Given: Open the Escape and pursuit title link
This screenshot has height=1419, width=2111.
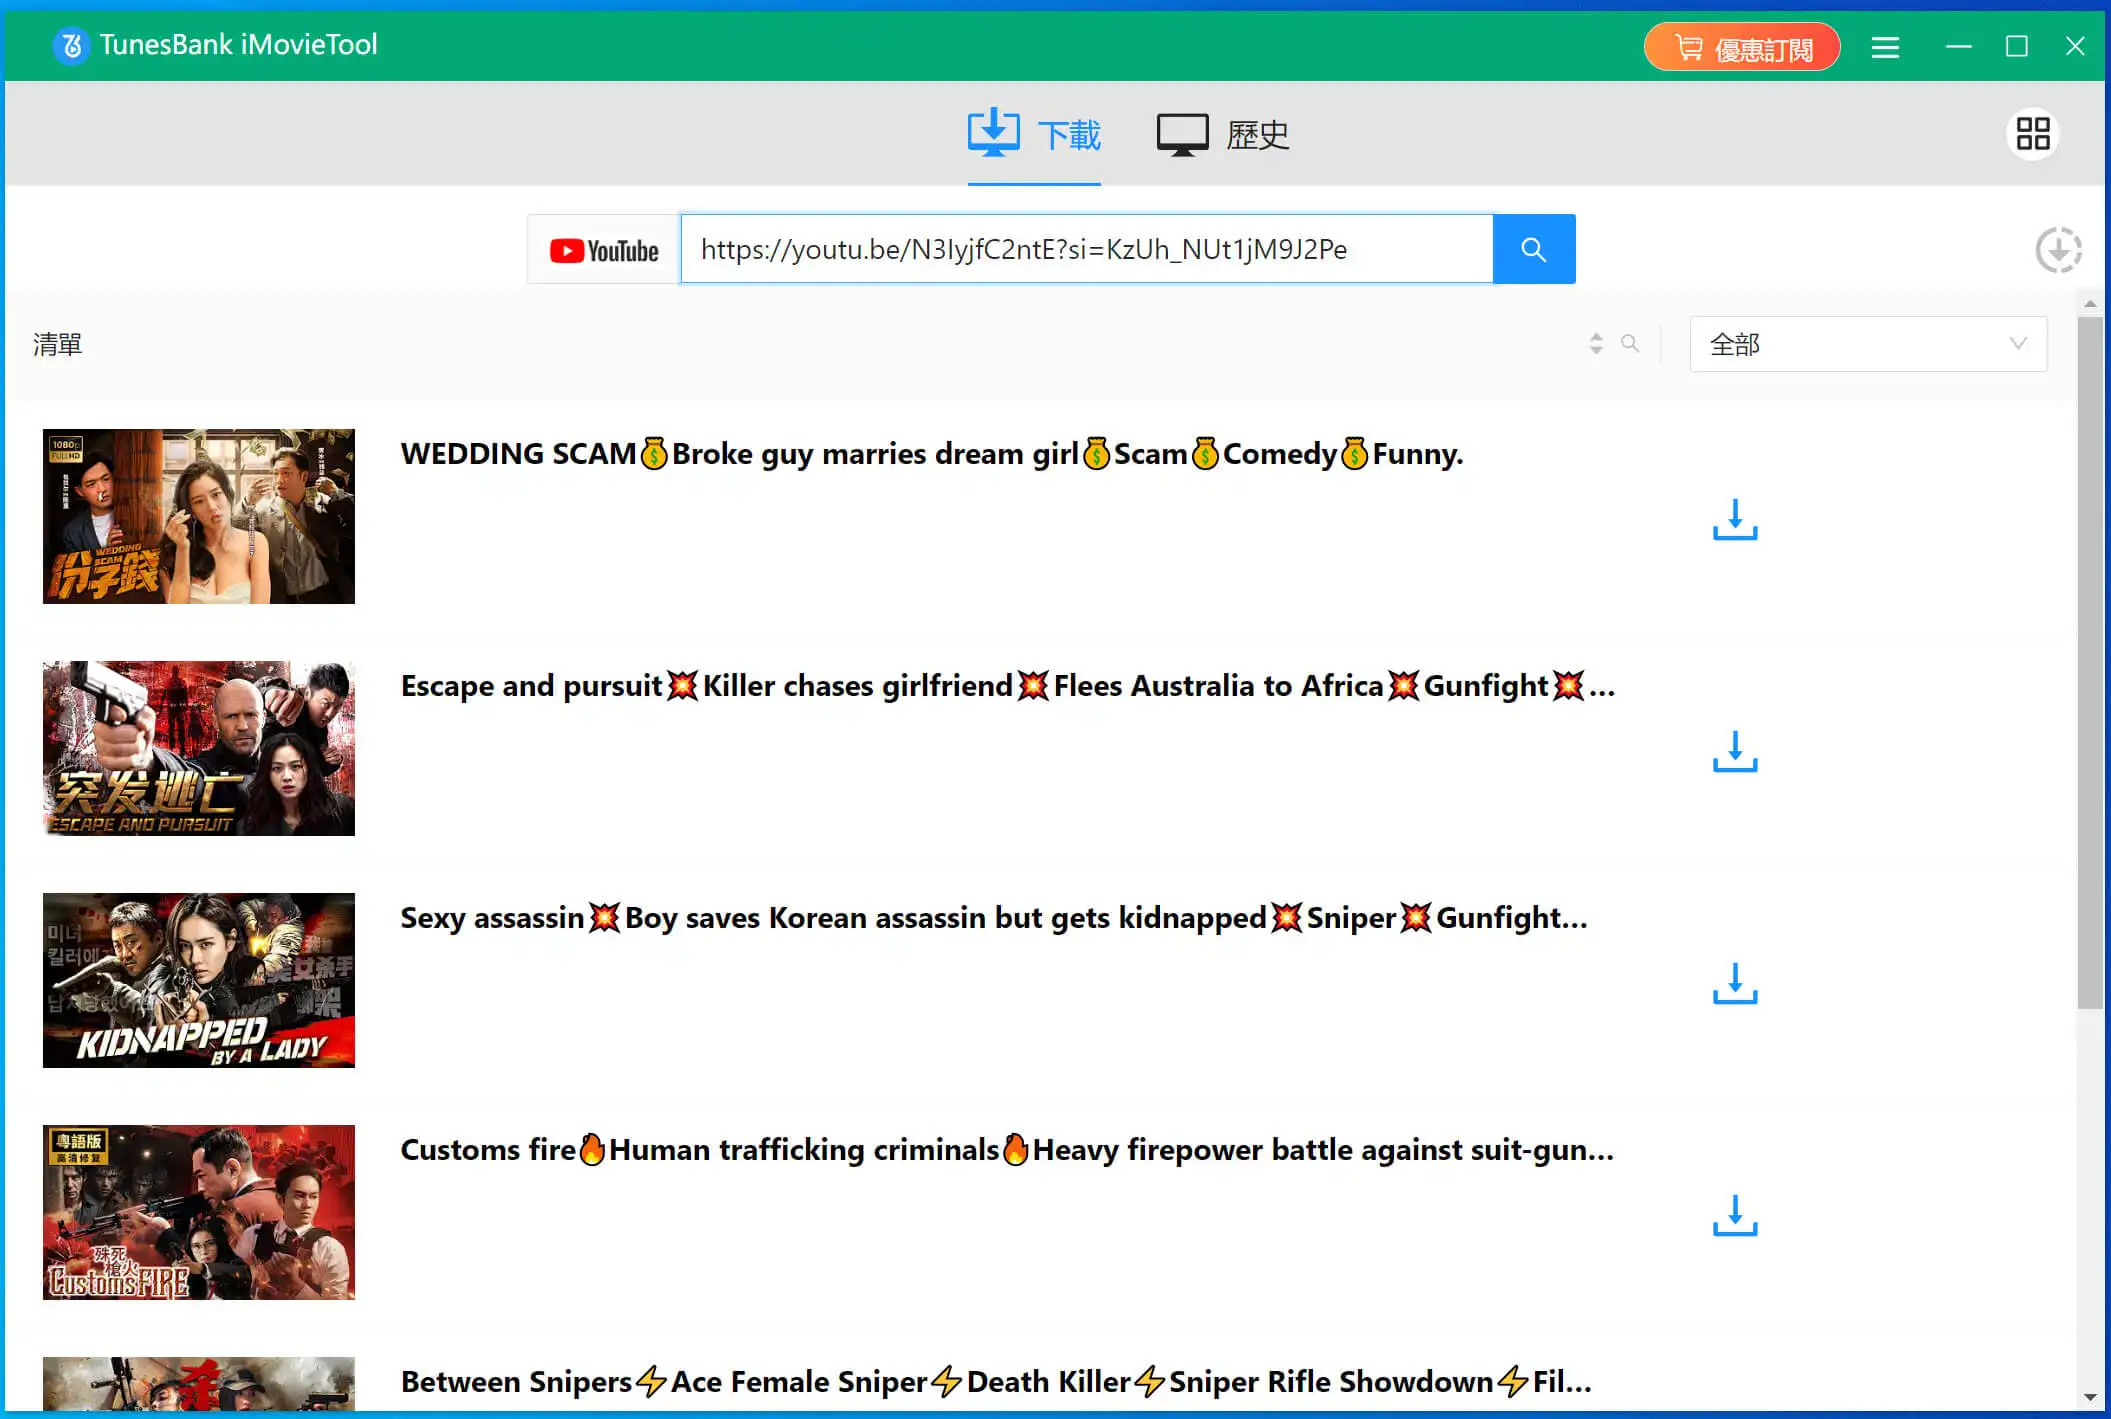Looking at the screenshot, I should [x=1007, y=686].
